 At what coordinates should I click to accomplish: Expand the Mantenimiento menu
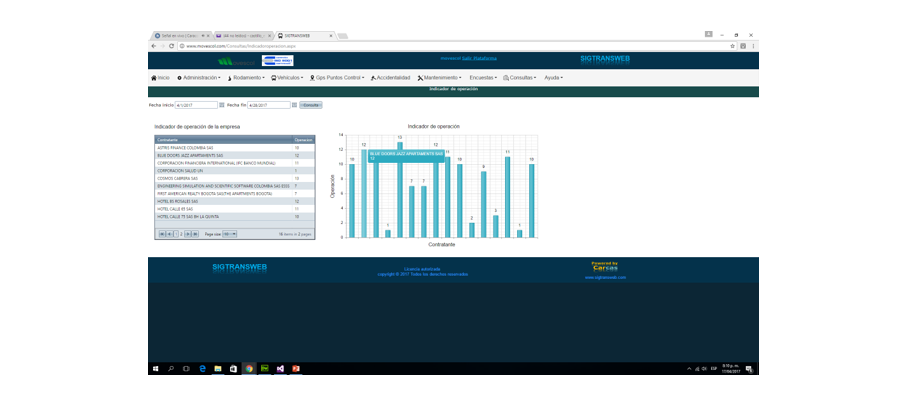click(x=440, y=77)
